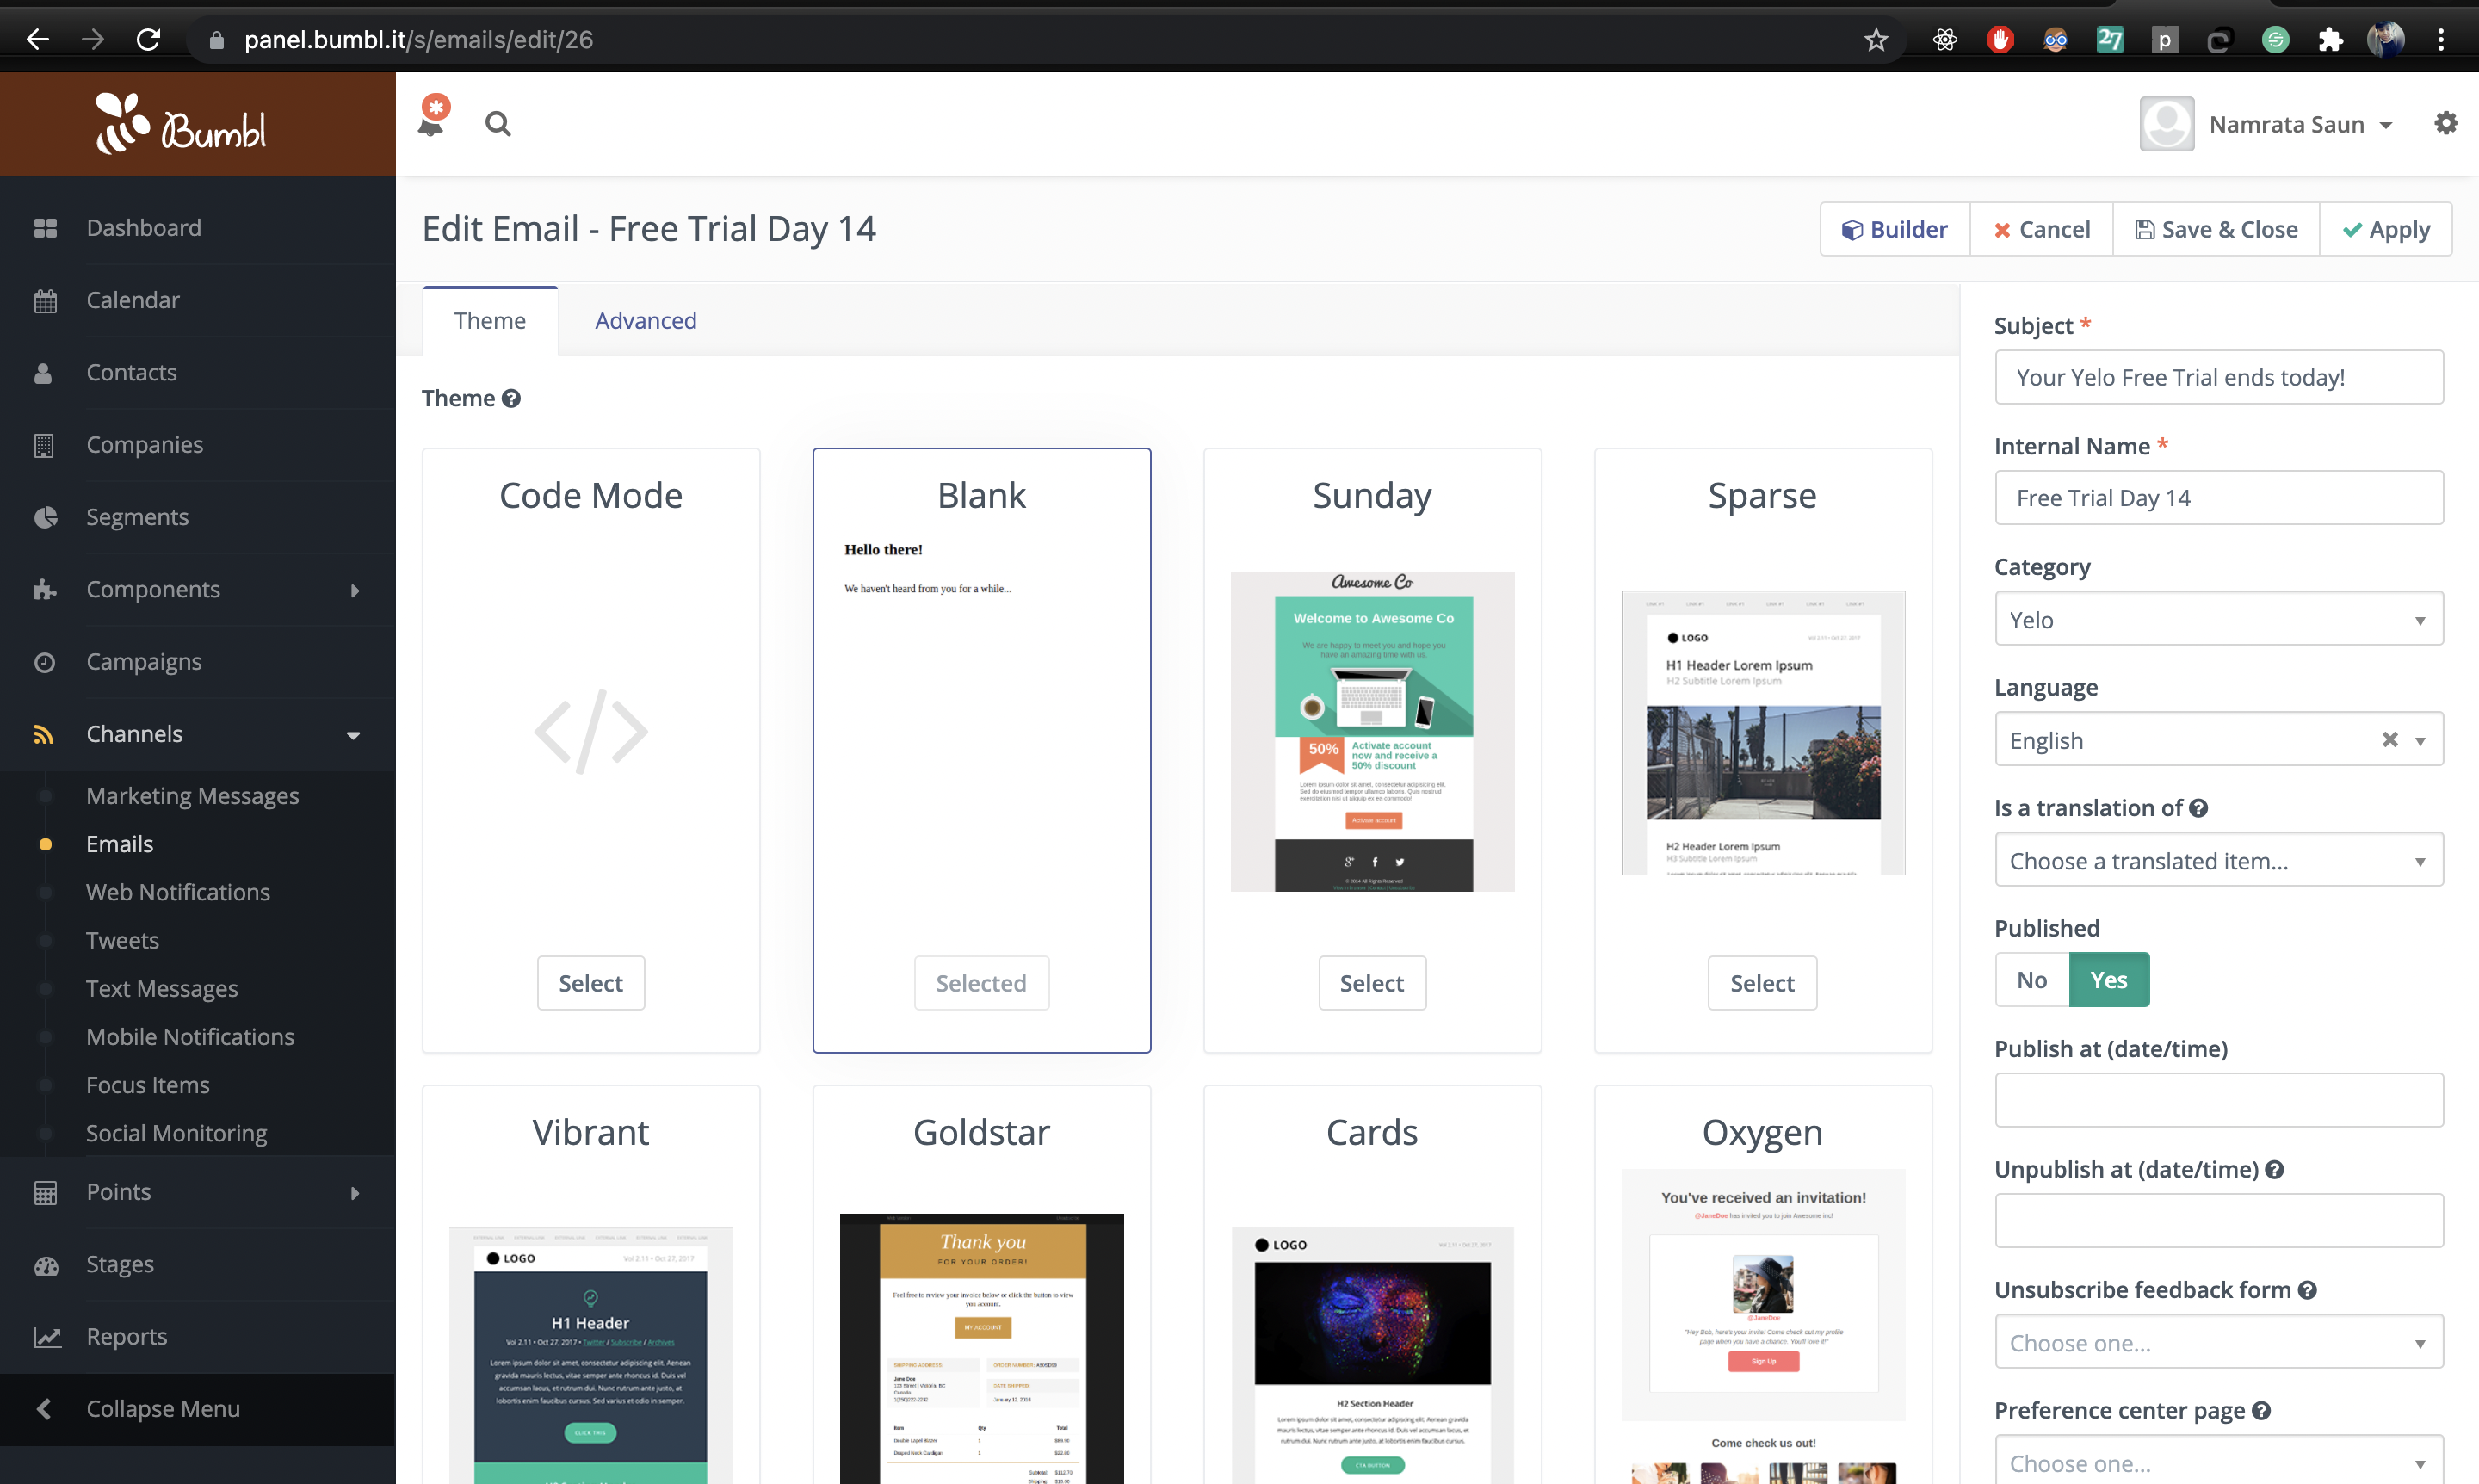Viewport: 2479px width, 1484px height.
Task: Click help icon beside Is a translation of
Action: [x=2198, y=808]
